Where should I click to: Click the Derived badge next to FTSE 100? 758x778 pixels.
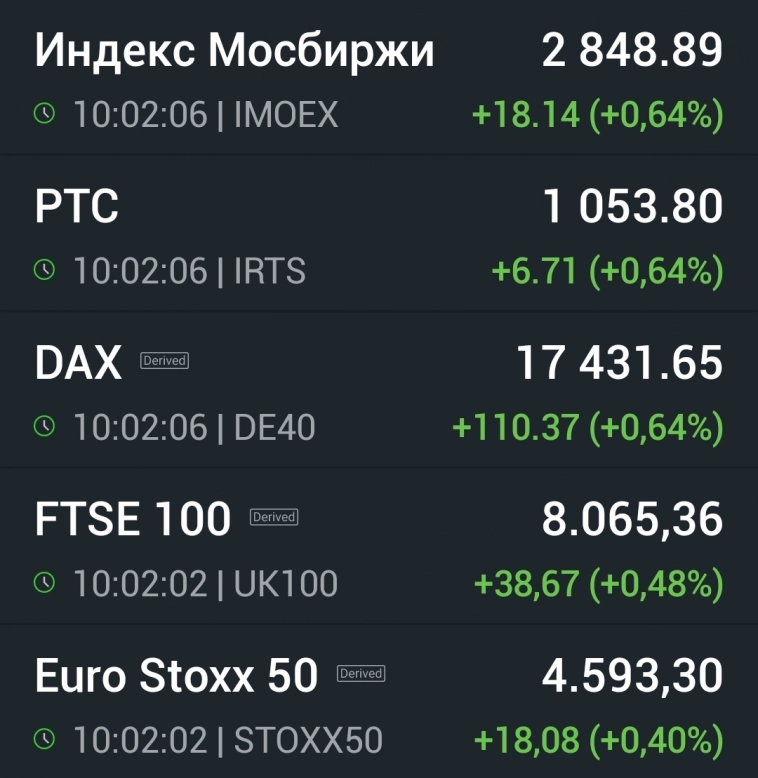coord(273,517)
